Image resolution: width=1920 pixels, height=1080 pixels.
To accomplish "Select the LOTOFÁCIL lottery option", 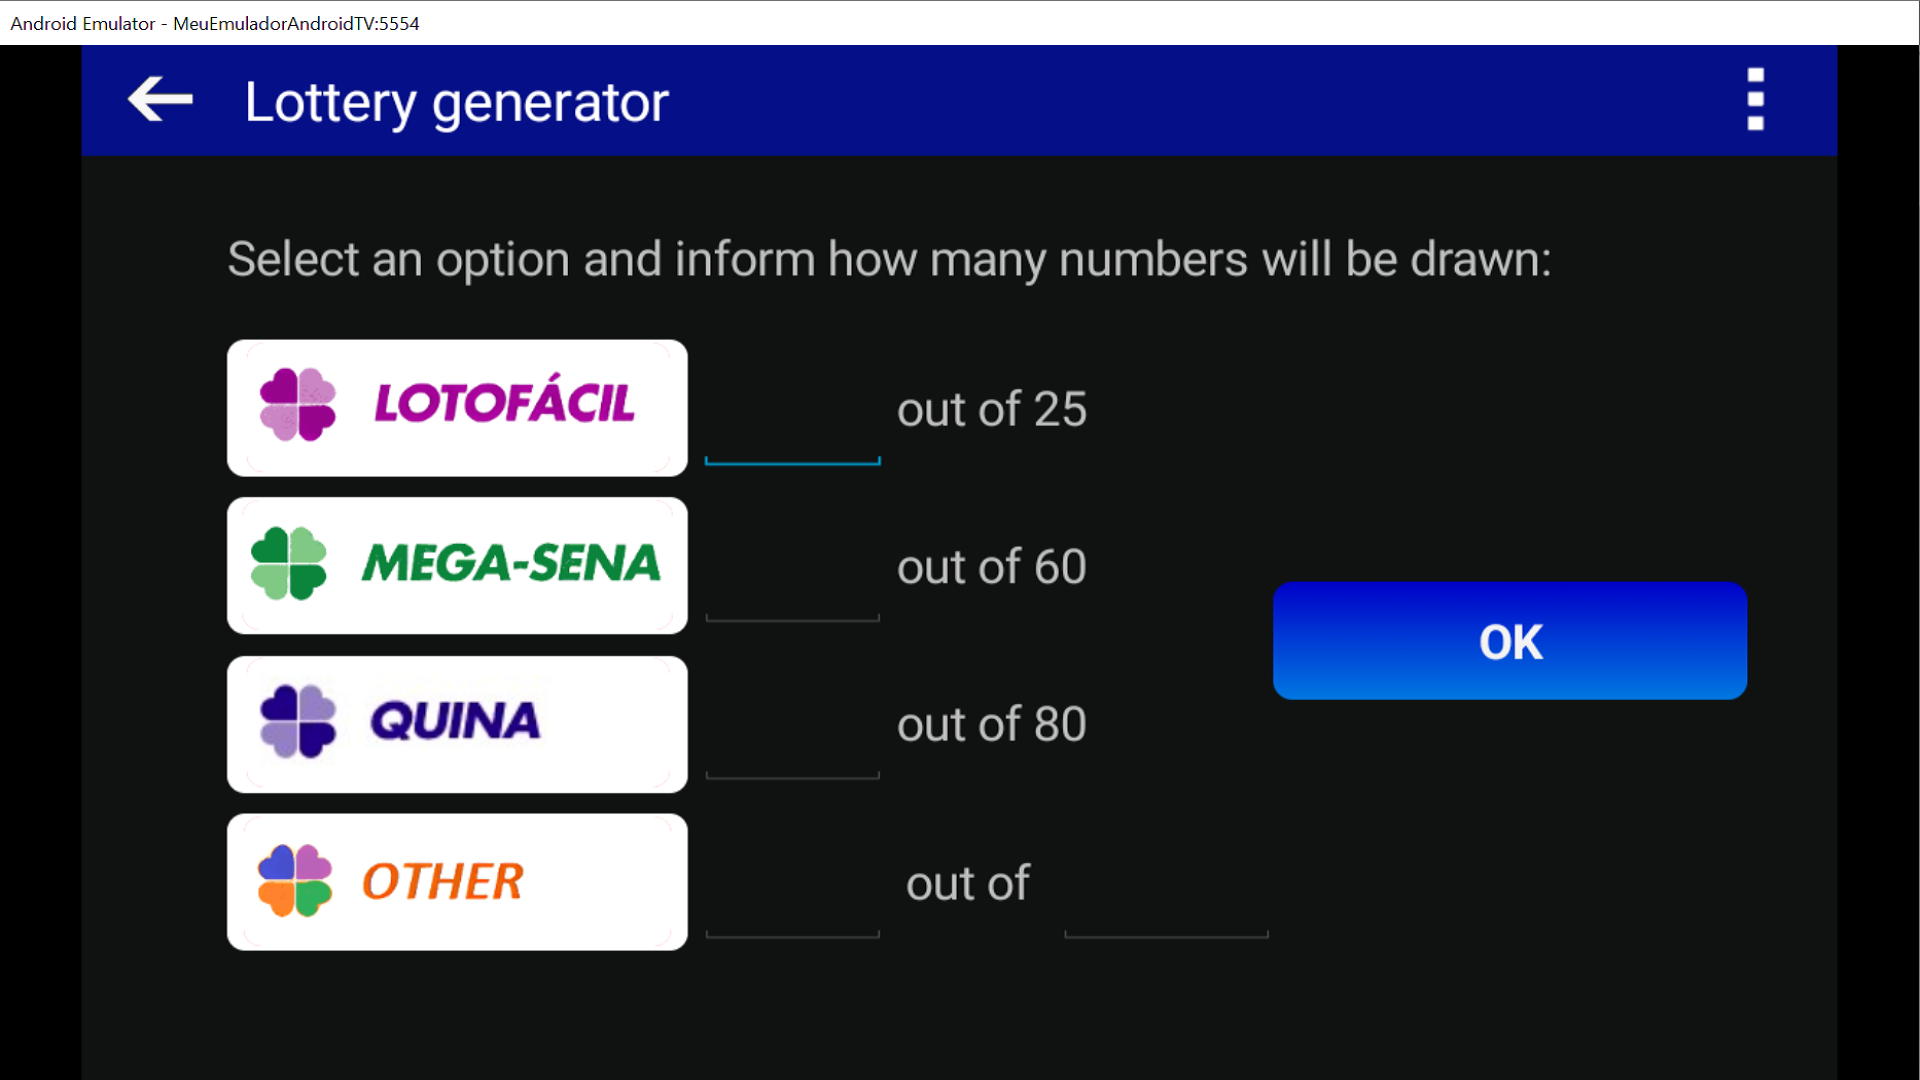I will click(457, 408).
